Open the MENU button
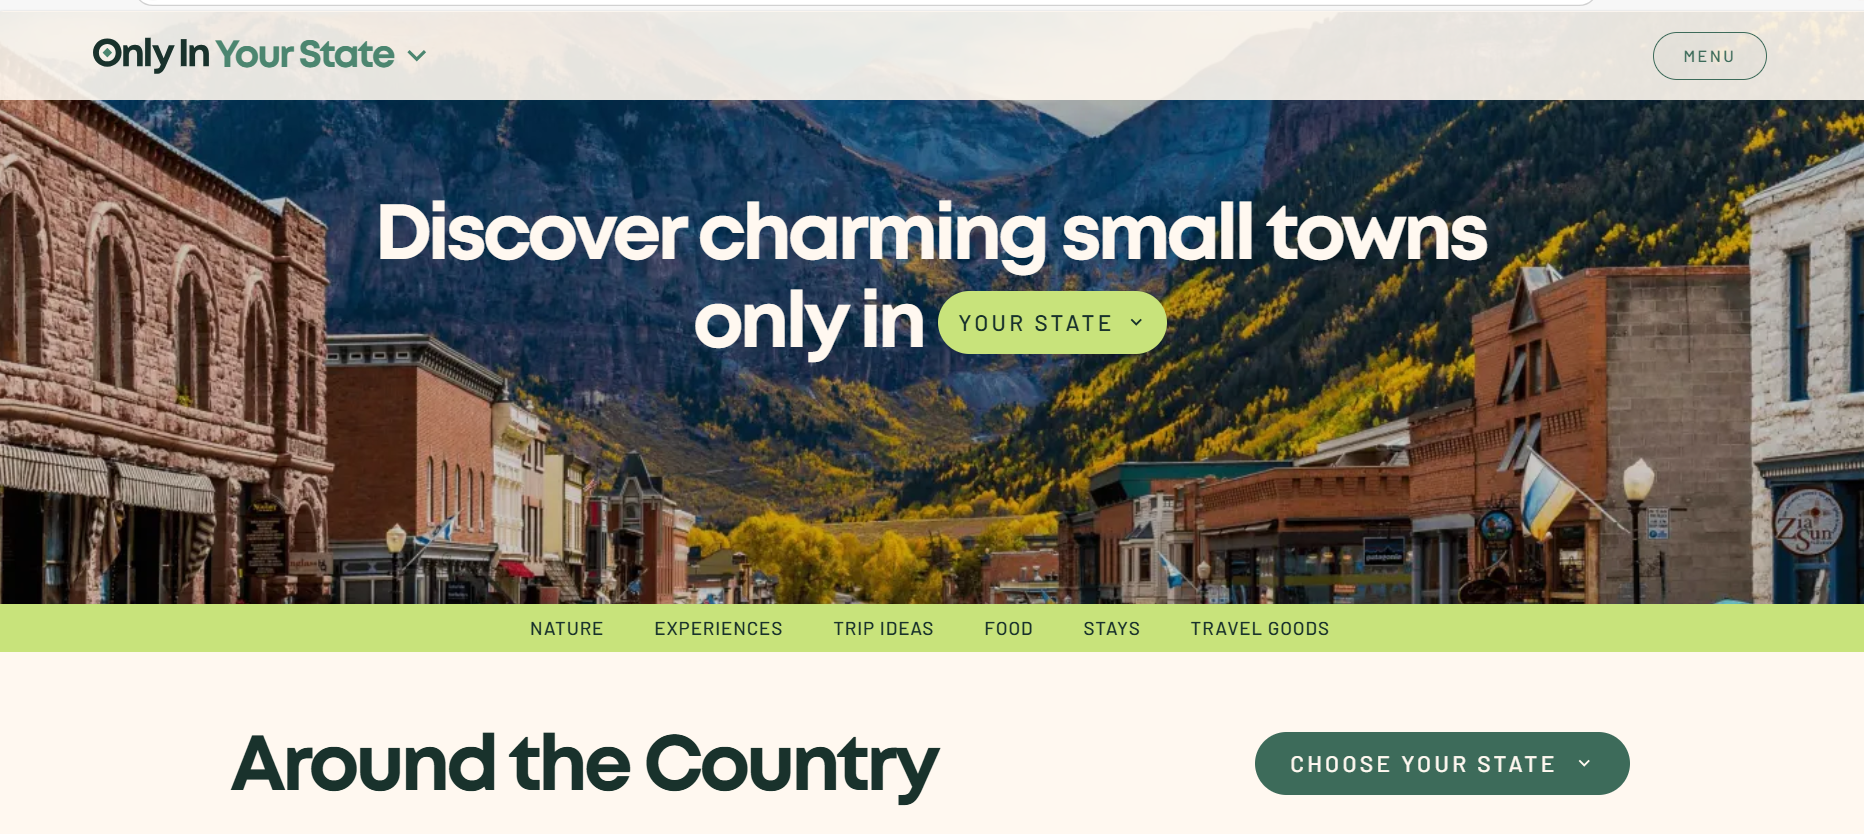This screenshot has height=834, width=1864. (1709, 56)
